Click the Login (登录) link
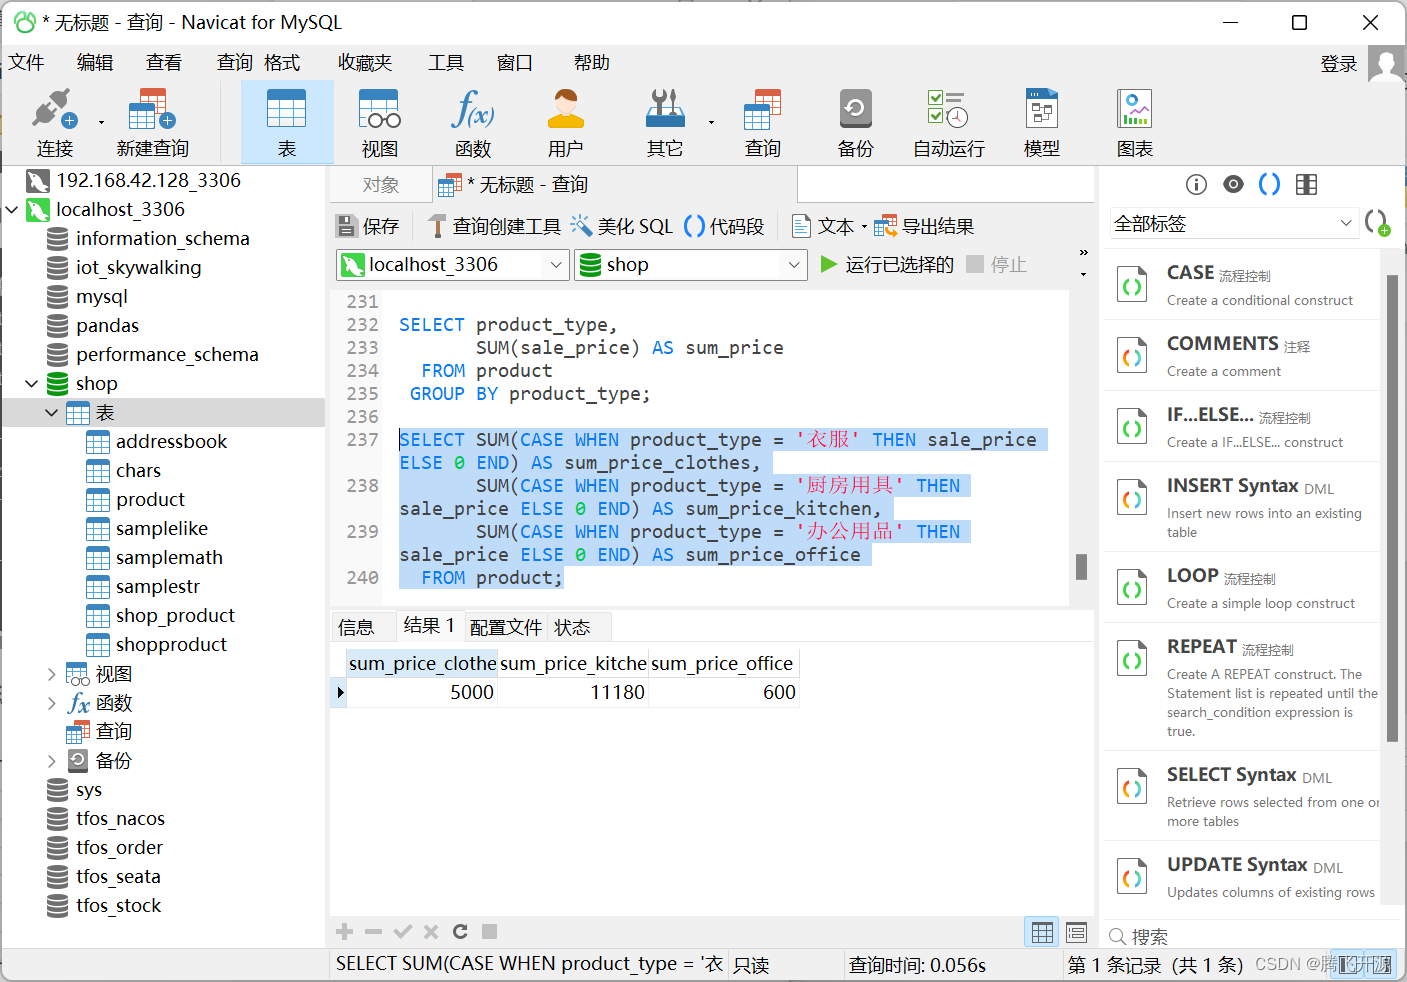Screen dimensions: 1407x982 click(x=1339, y=64)
